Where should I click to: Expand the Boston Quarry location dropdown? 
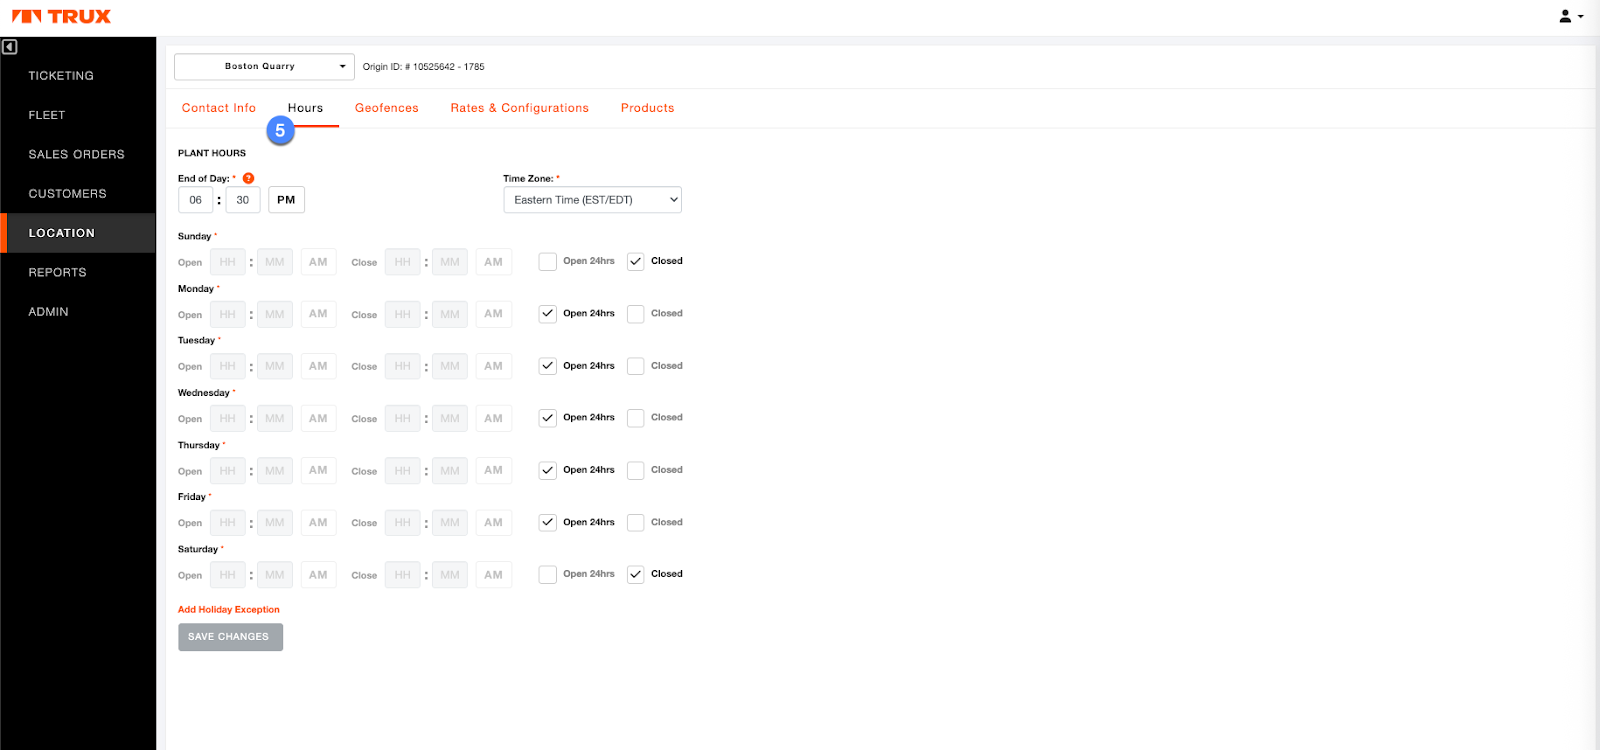[x=264, y=67]
